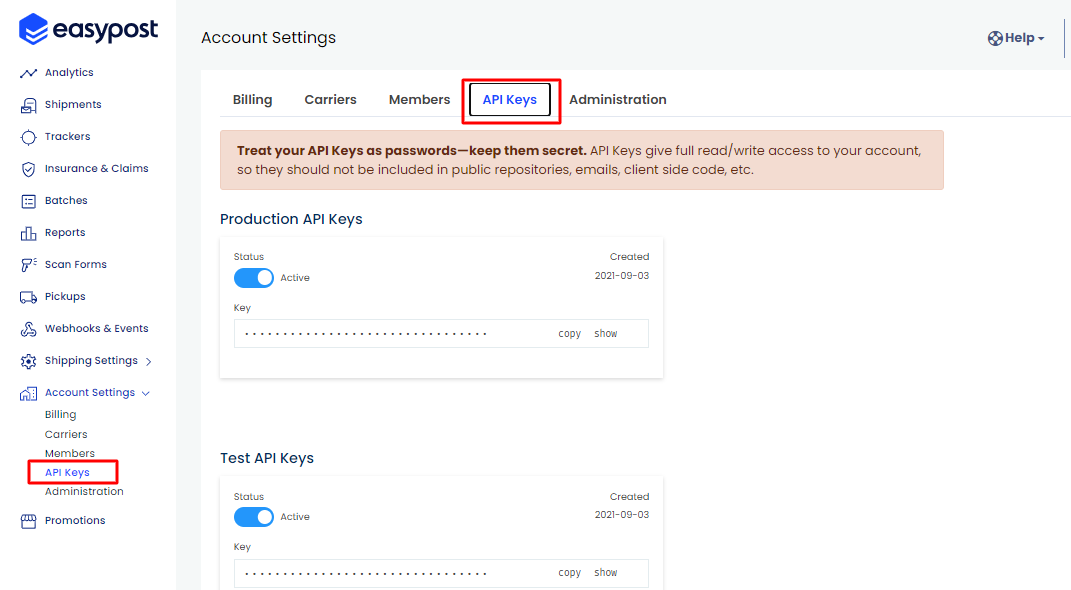Select Administration in the sidebar submenu

(84, 492)
